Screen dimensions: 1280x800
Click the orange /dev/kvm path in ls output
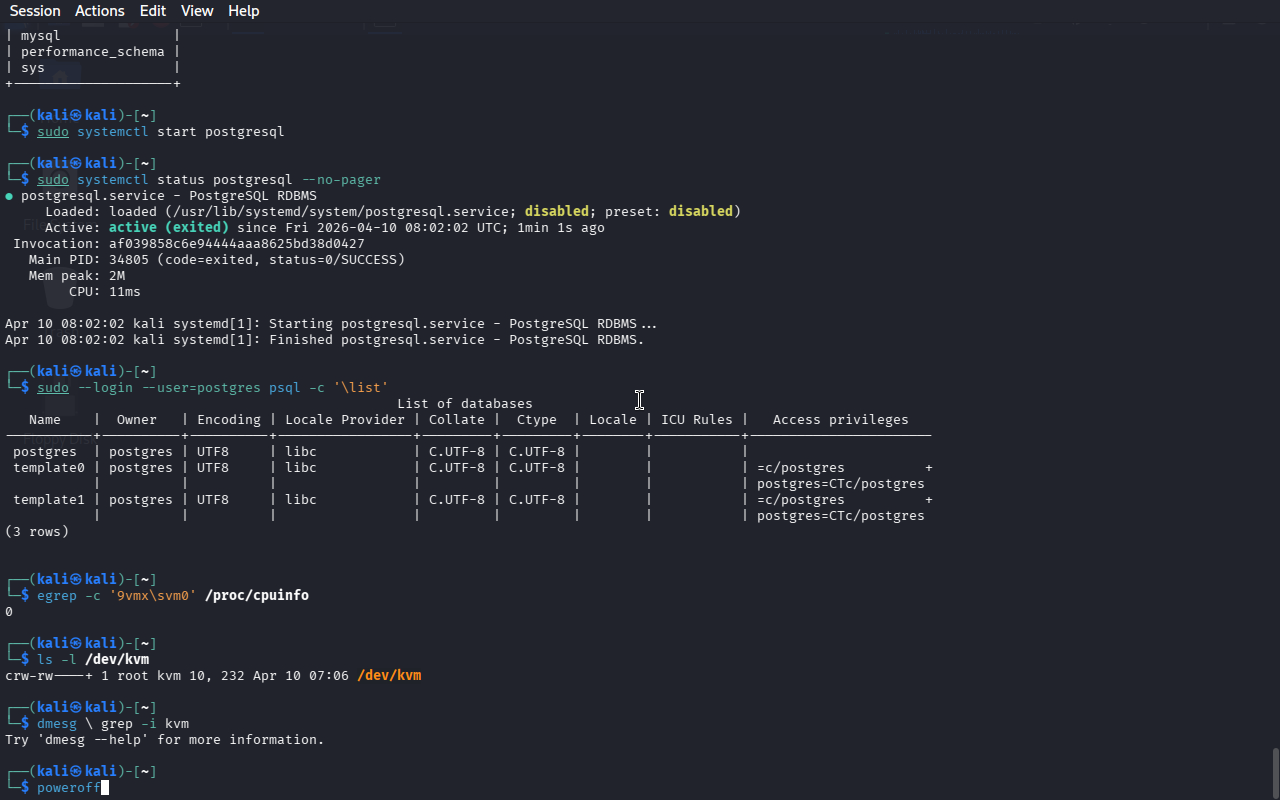point(388,676)
